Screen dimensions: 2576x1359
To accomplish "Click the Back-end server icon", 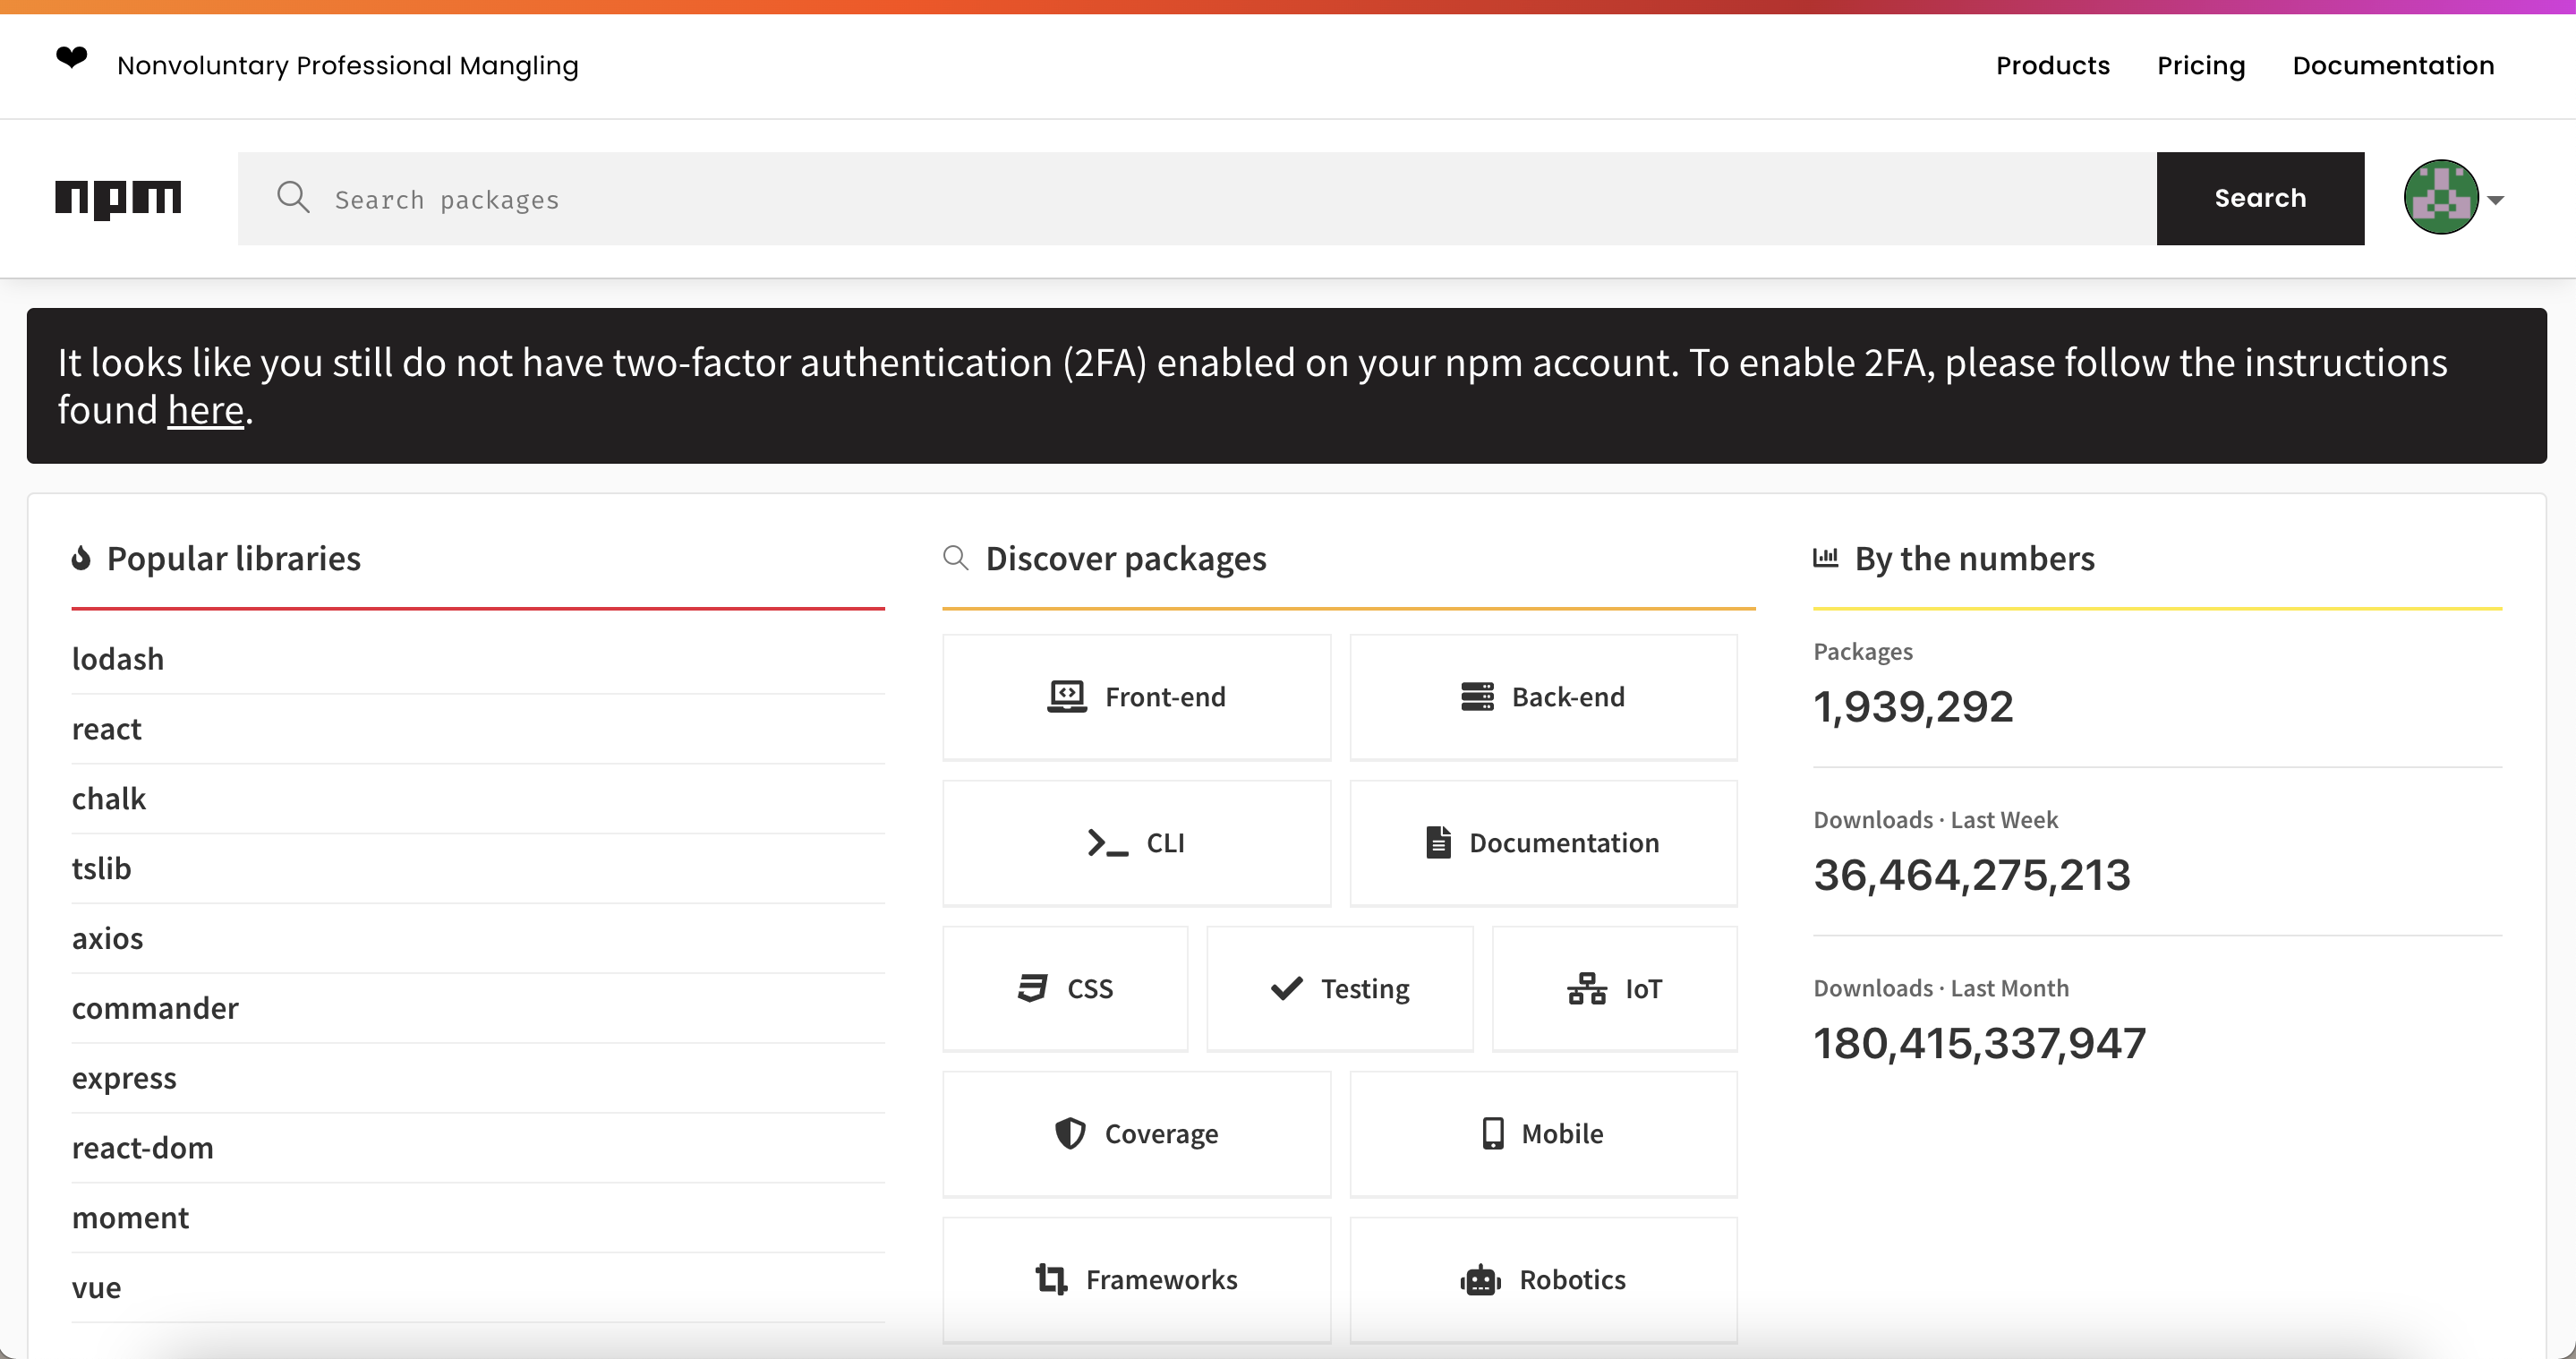I will tap(1477, 696).
